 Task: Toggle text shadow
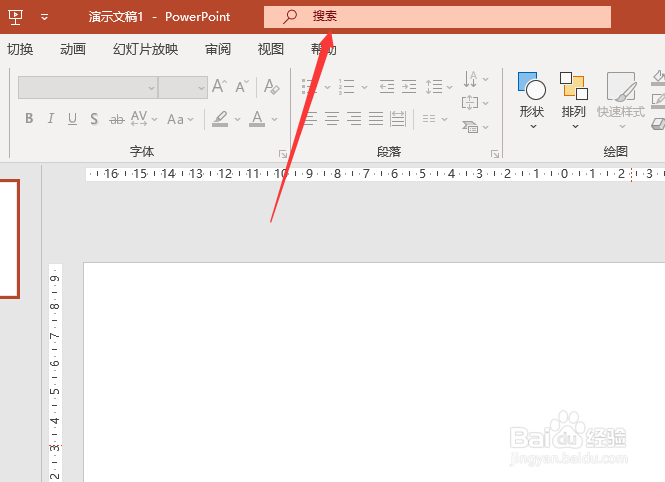tap(94, 119)
